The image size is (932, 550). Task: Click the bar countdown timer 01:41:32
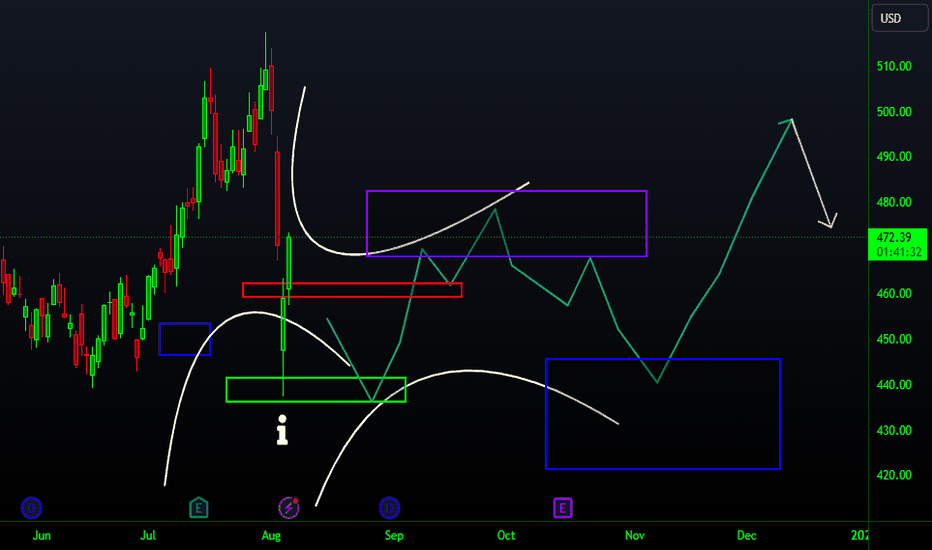pyautogui.click(x=899, y=252)
